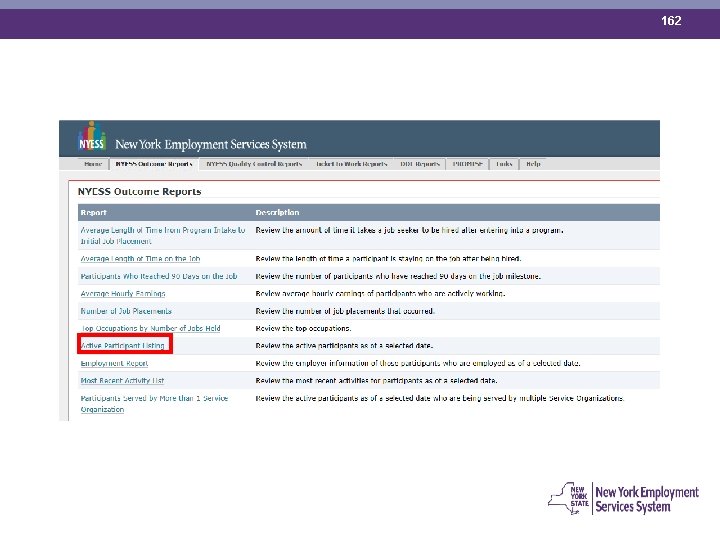Open Participants Who Reached 90 Days report
720x540 pixels.
point(159,276)
